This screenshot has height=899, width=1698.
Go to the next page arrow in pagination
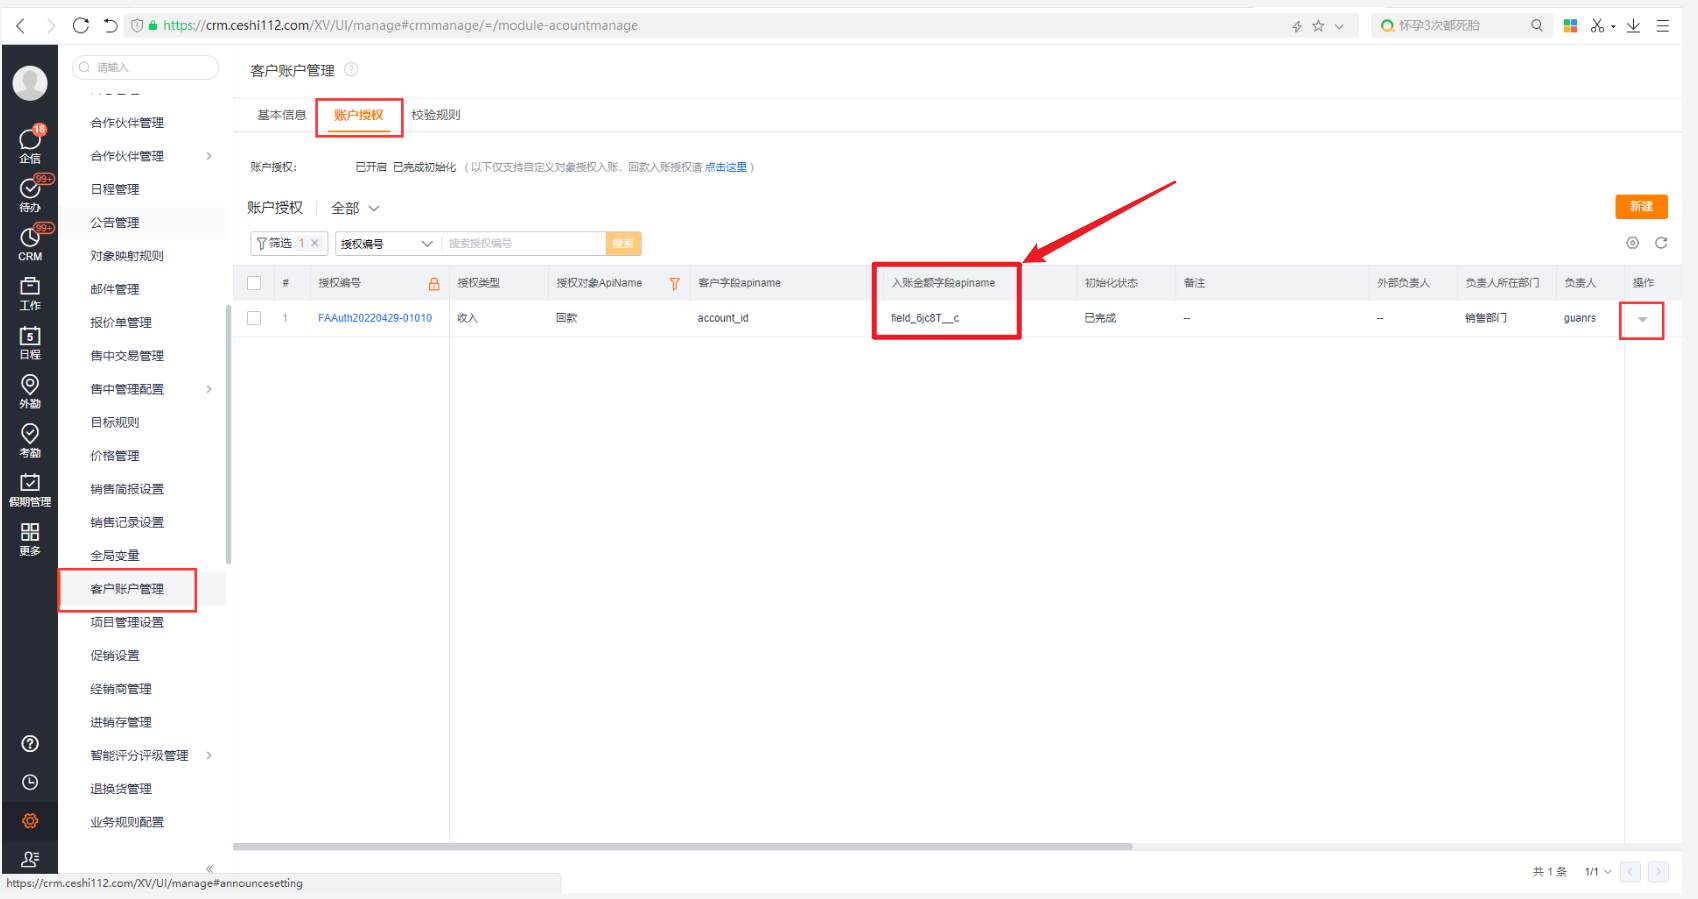click(x=1658, y=872)
